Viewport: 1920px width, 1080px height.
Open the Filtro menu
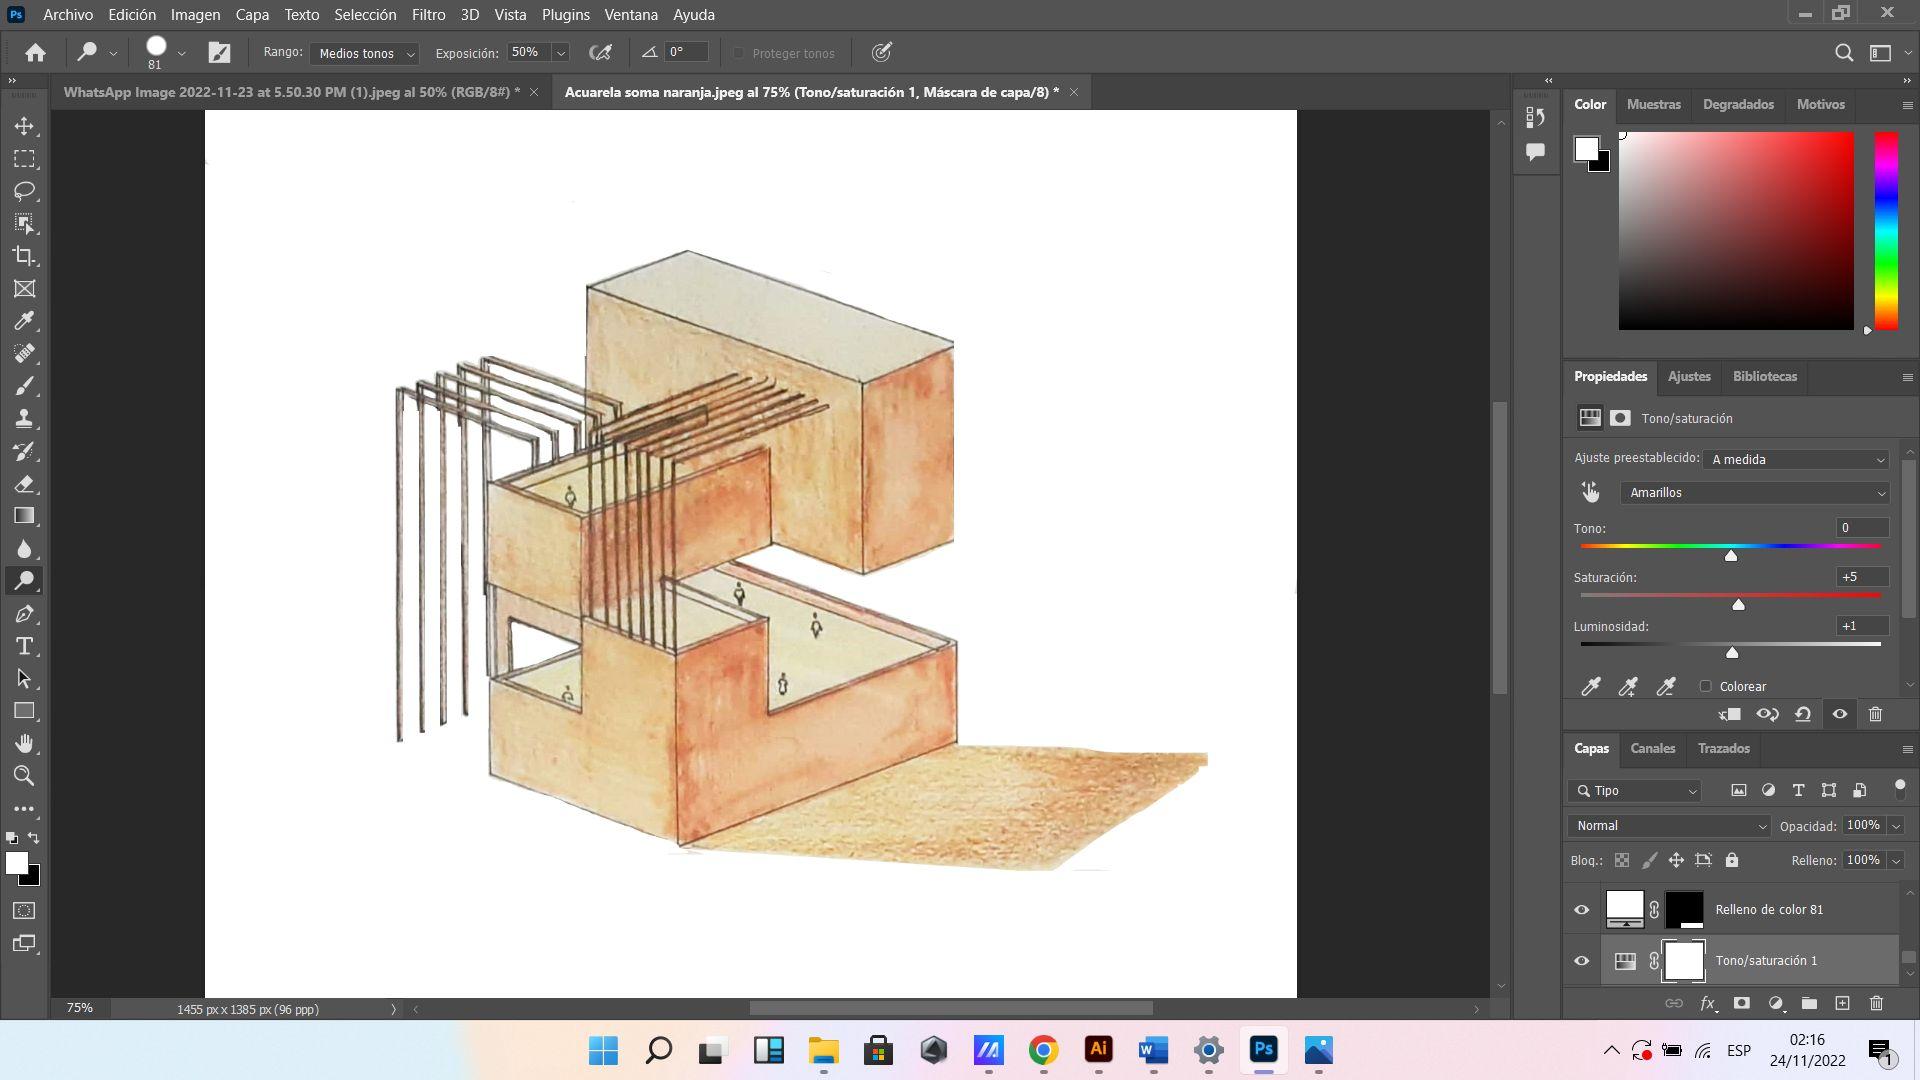[428, 15]
